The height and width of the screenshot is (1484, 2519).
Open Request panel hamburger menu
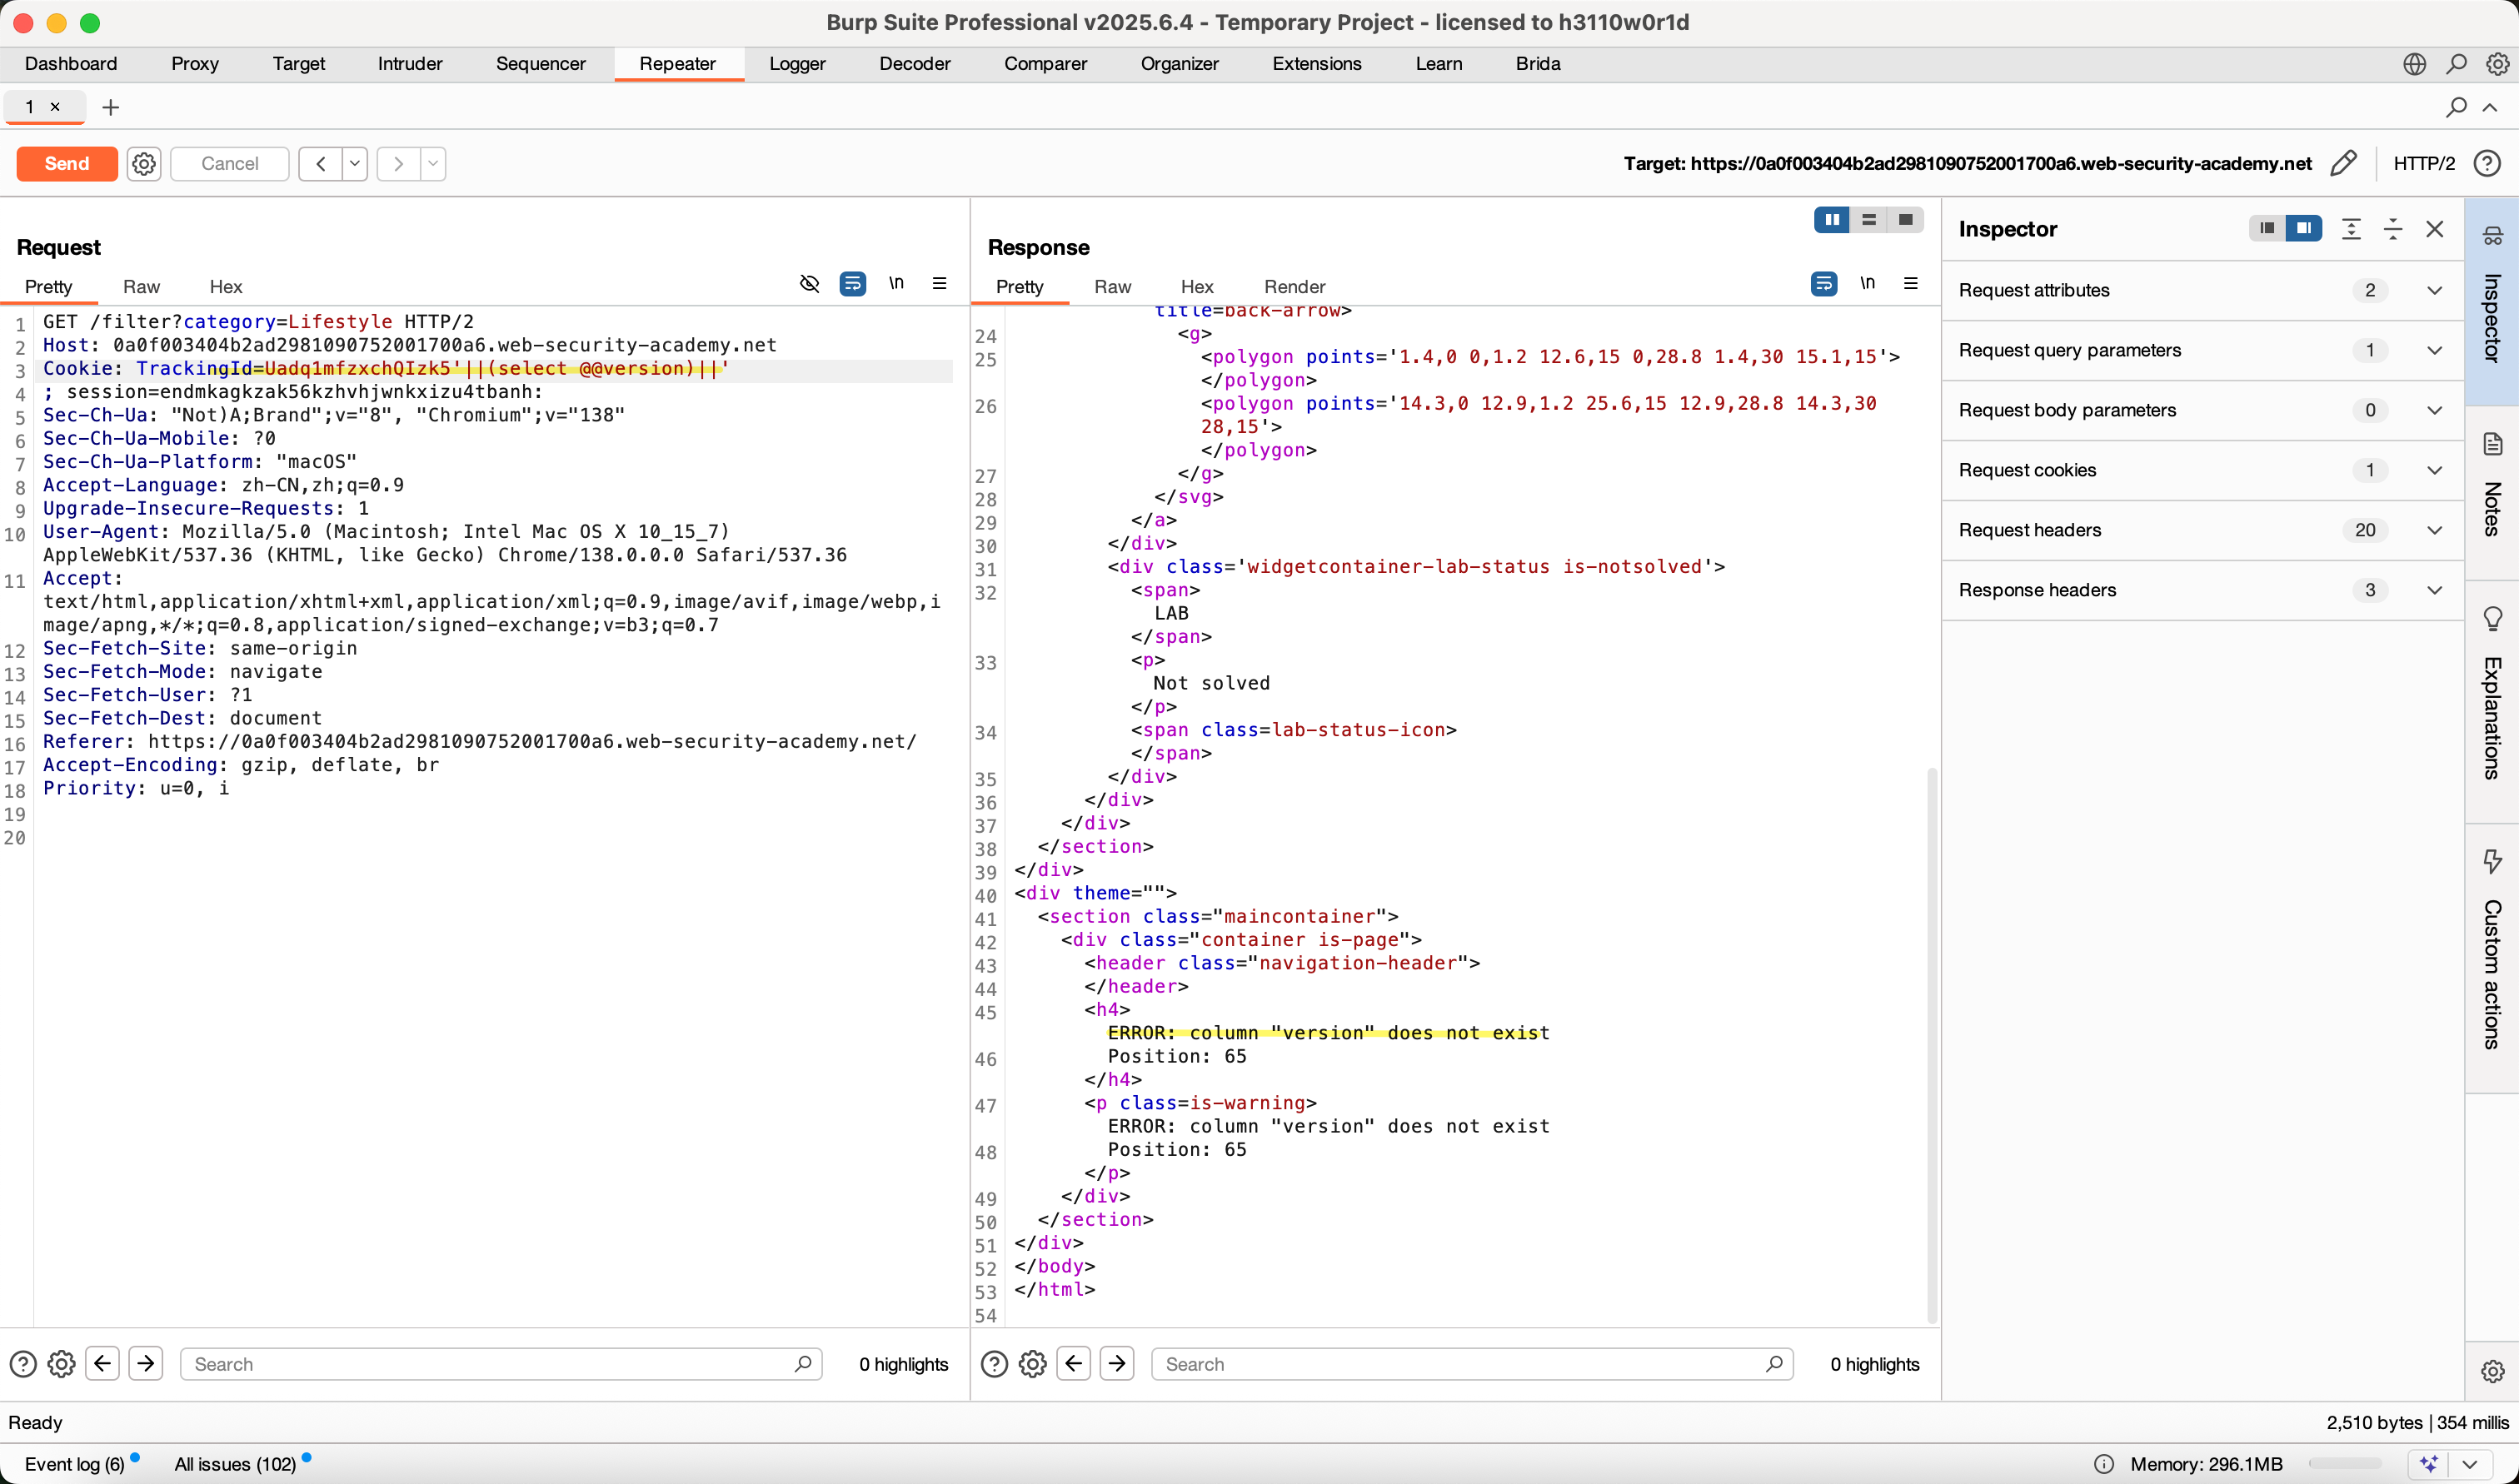tap(939, 283)
